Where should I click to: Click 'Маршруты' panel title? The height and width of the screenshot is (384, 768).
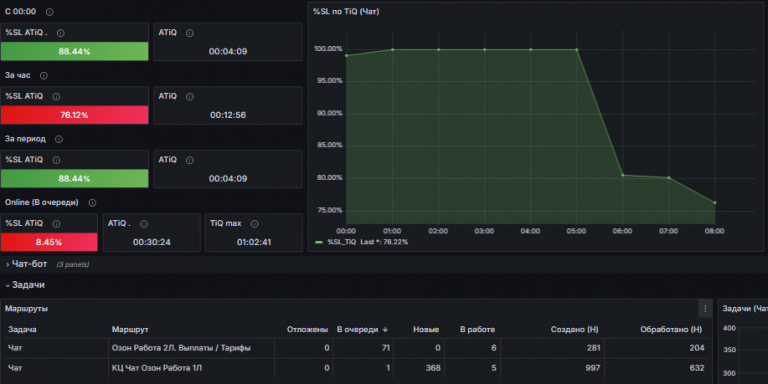26,309
